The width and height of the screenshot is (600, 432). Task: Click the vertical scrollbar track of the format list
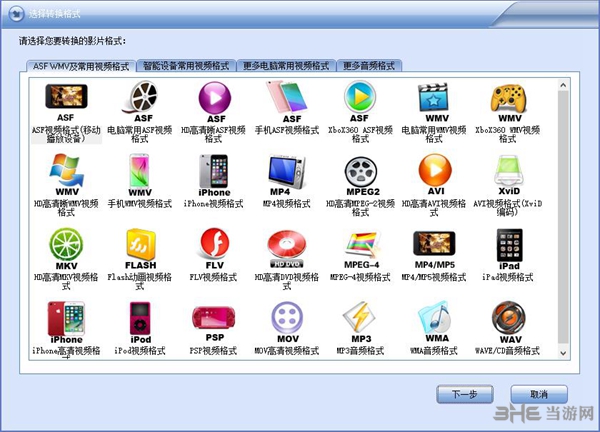[563, 219]
